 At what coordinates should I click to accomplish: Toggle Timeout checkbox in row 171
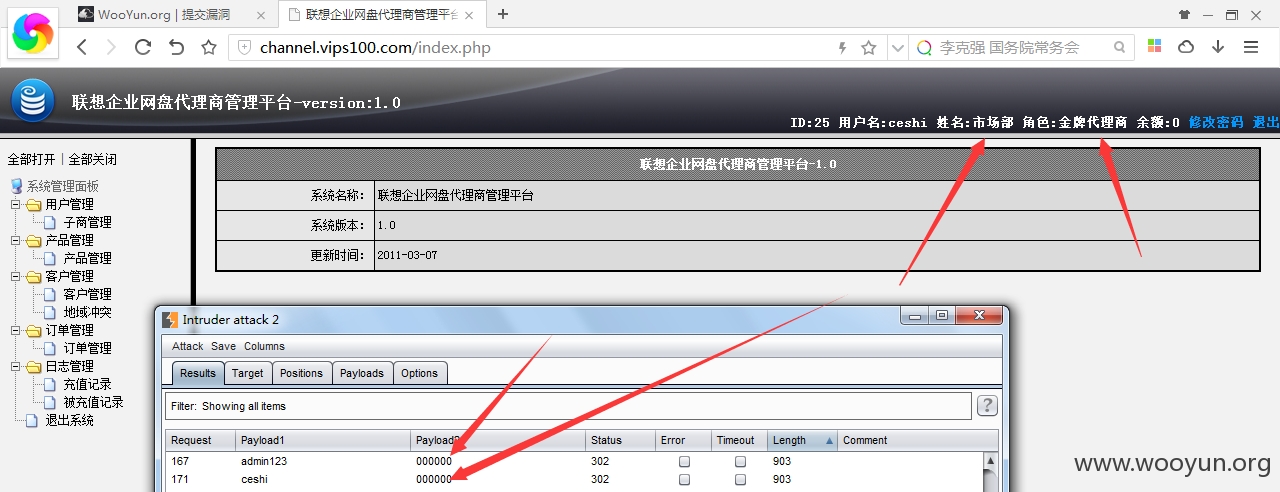(741, 479)
